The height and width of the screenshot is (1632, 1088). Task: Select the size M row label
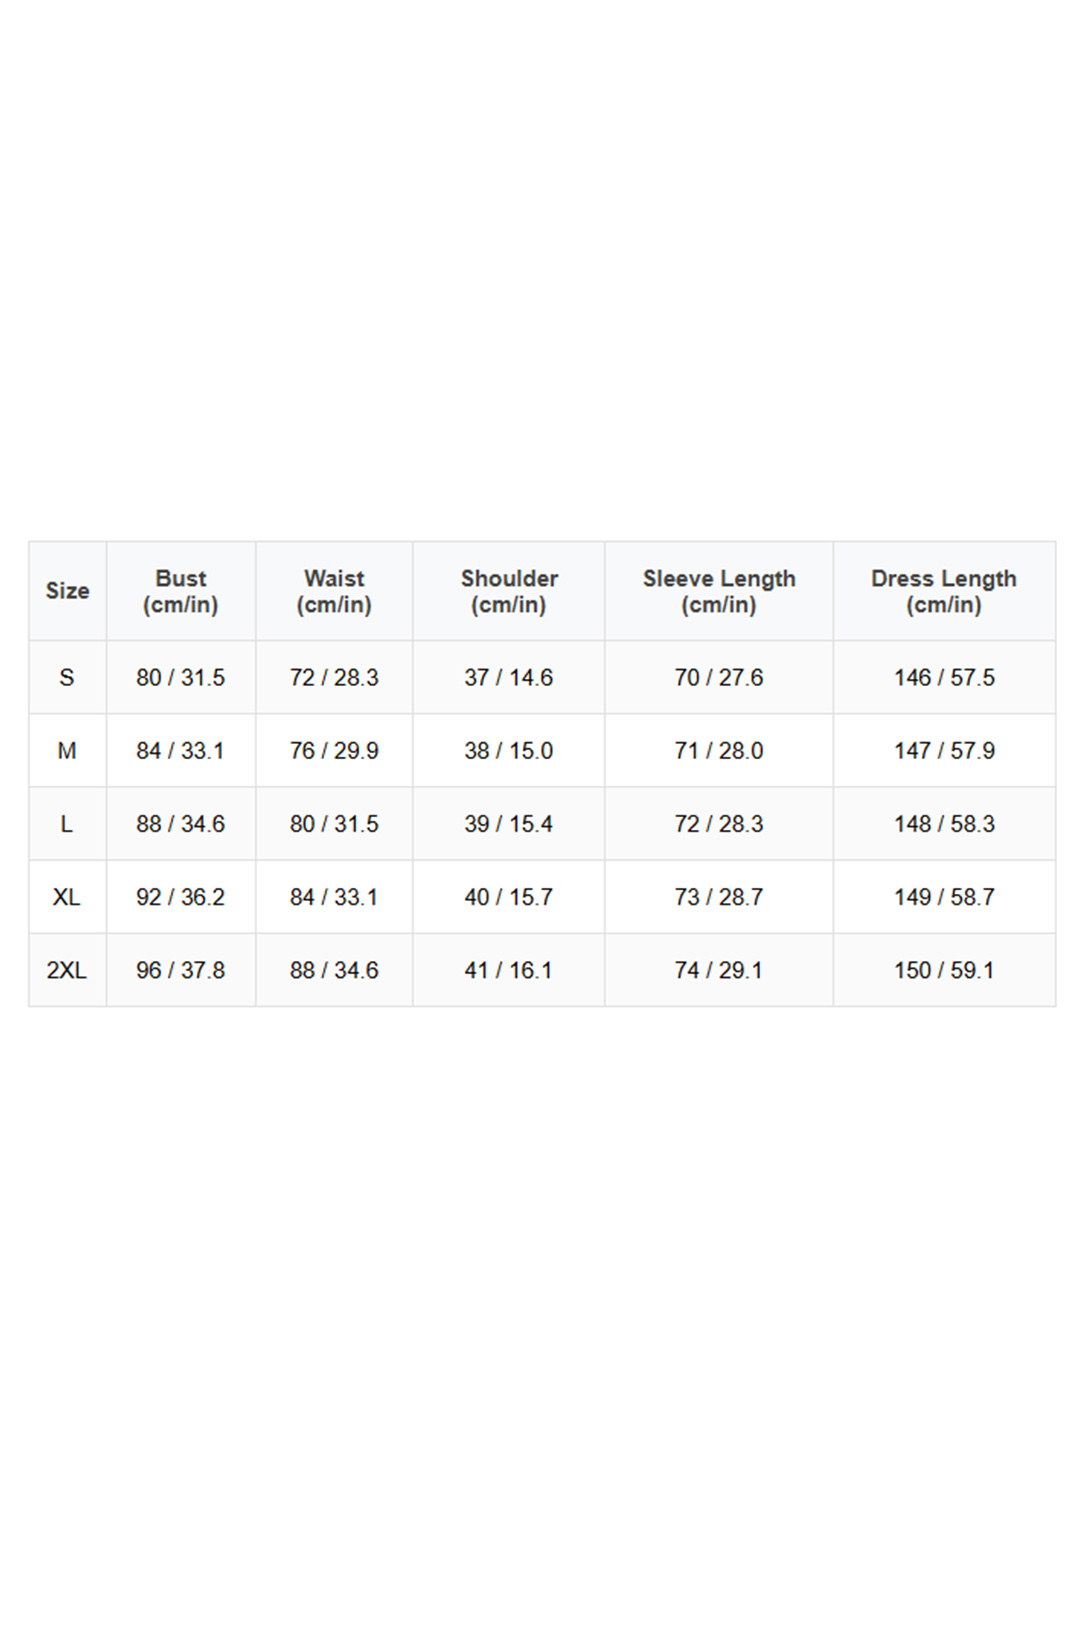click(67, 751)
